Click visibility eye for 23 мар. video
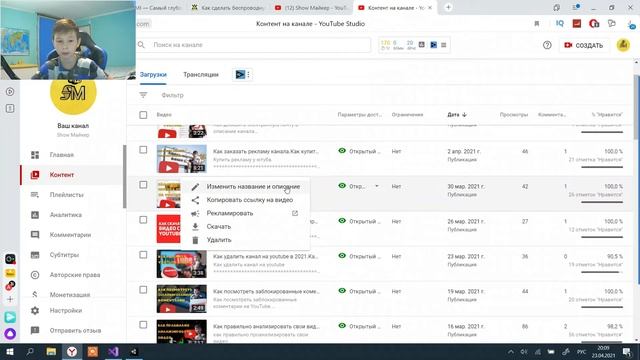 coord(342,256)
